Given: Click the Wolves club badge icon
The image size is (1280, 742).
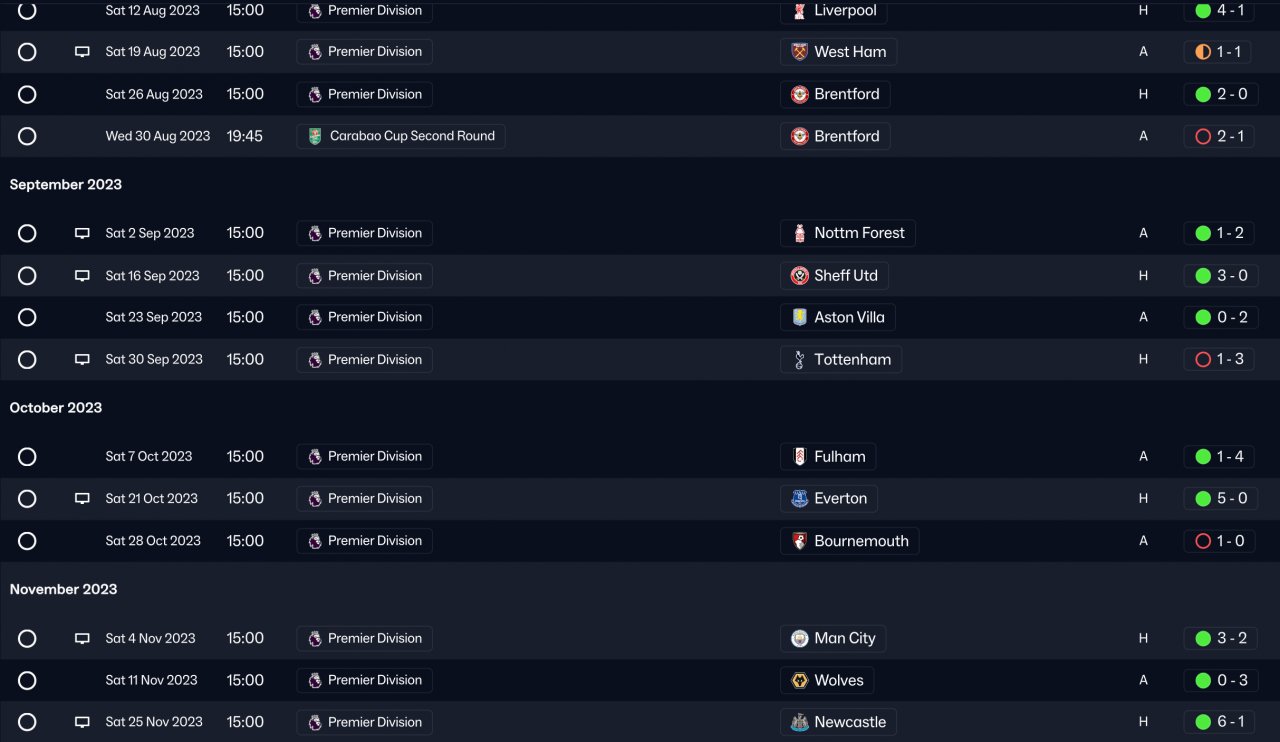Looking at the screenshot, I should [x=799, y=681].
